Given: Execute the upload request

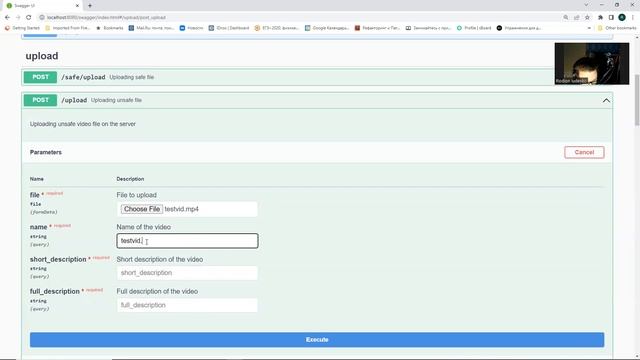Looking at the screenshot, I should [x=317, y=340].
